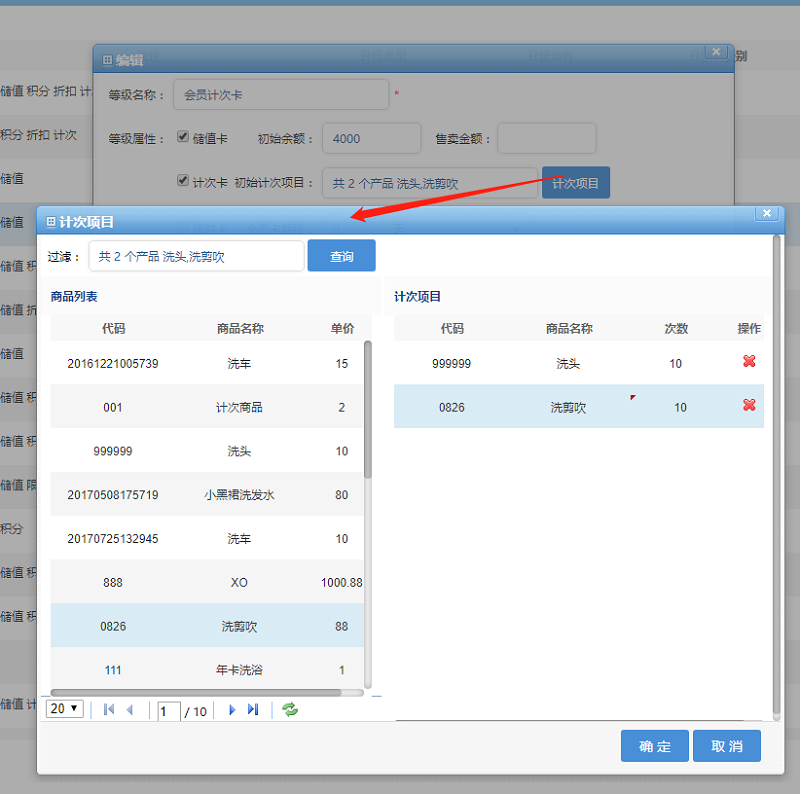Refresh the product list with green refresh icon
800x794 pixels.
289,710
